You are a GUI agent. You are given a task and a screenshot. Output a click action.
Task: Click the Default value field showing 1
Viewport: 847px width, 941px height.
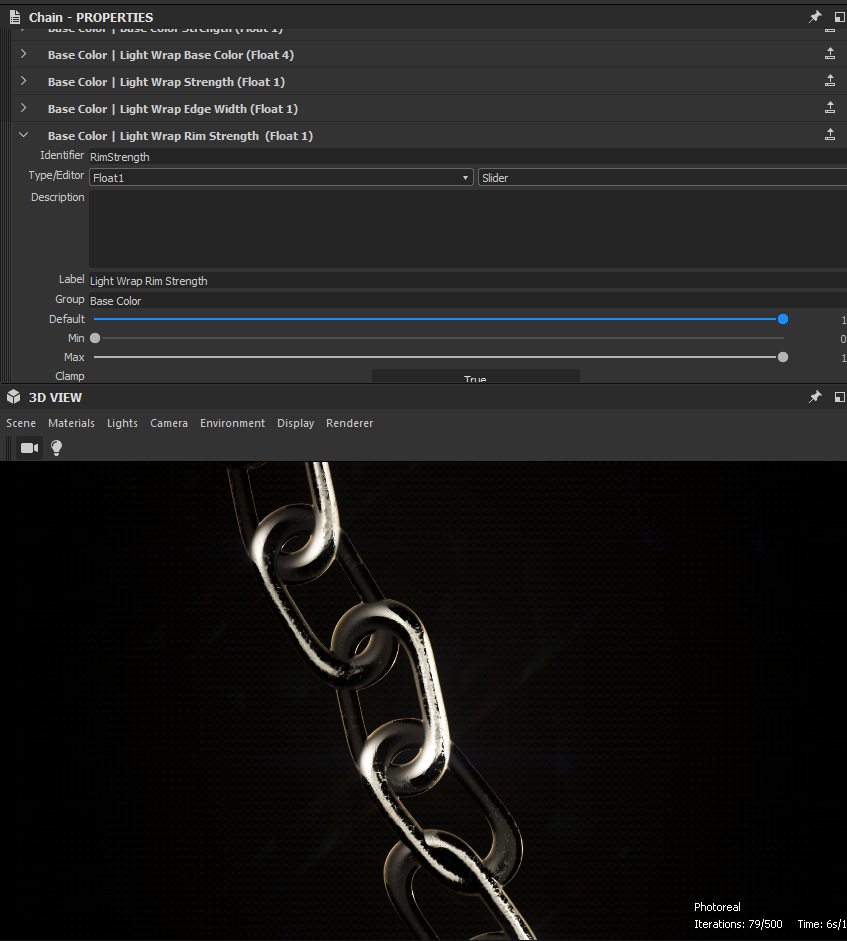pyautogui.click(x=843, y=320)
